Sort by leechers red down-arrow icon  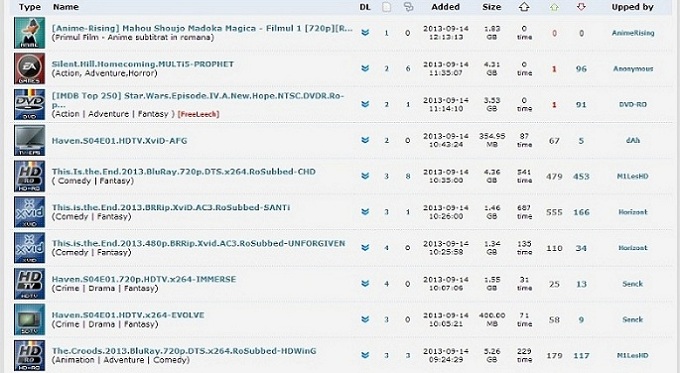[581, 7]
